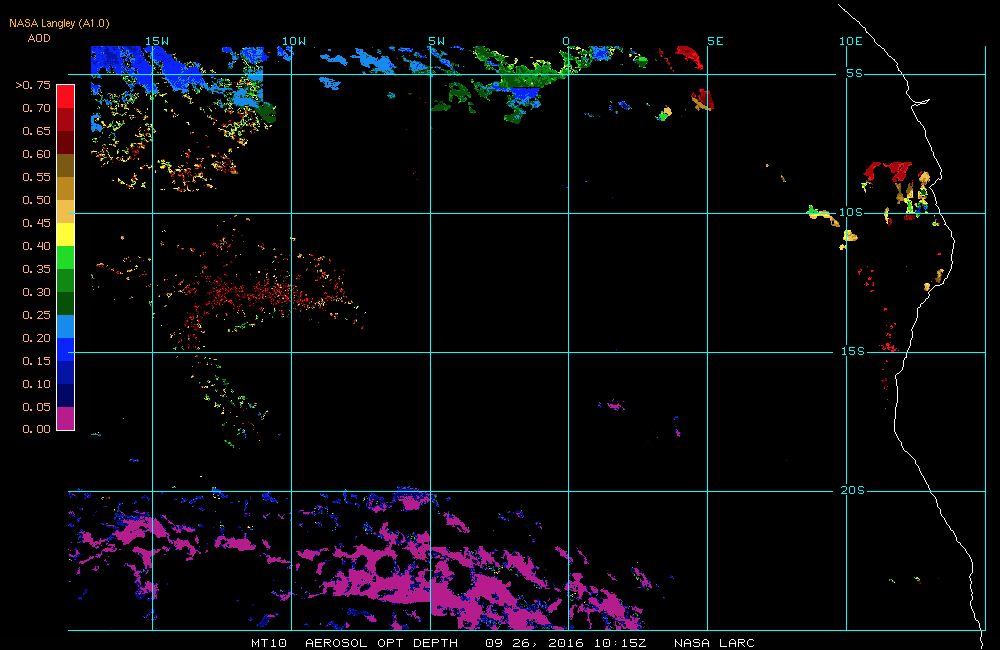Click the '5W' longitude label

click(x=437, y=41)
